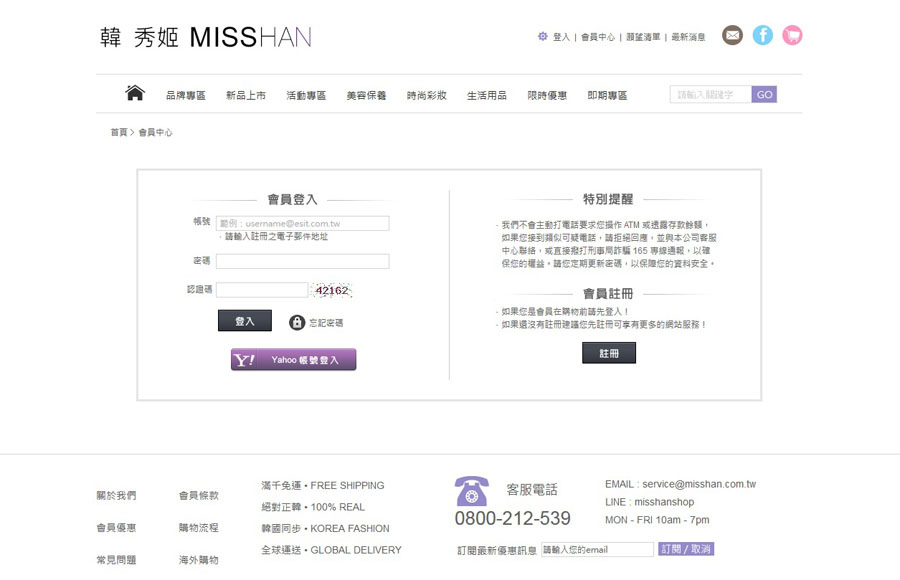Go to 首頁 breadcrumb link
The height and width of the screenshot is (580, 900).
pyautogui.click(x=119, y=132)
